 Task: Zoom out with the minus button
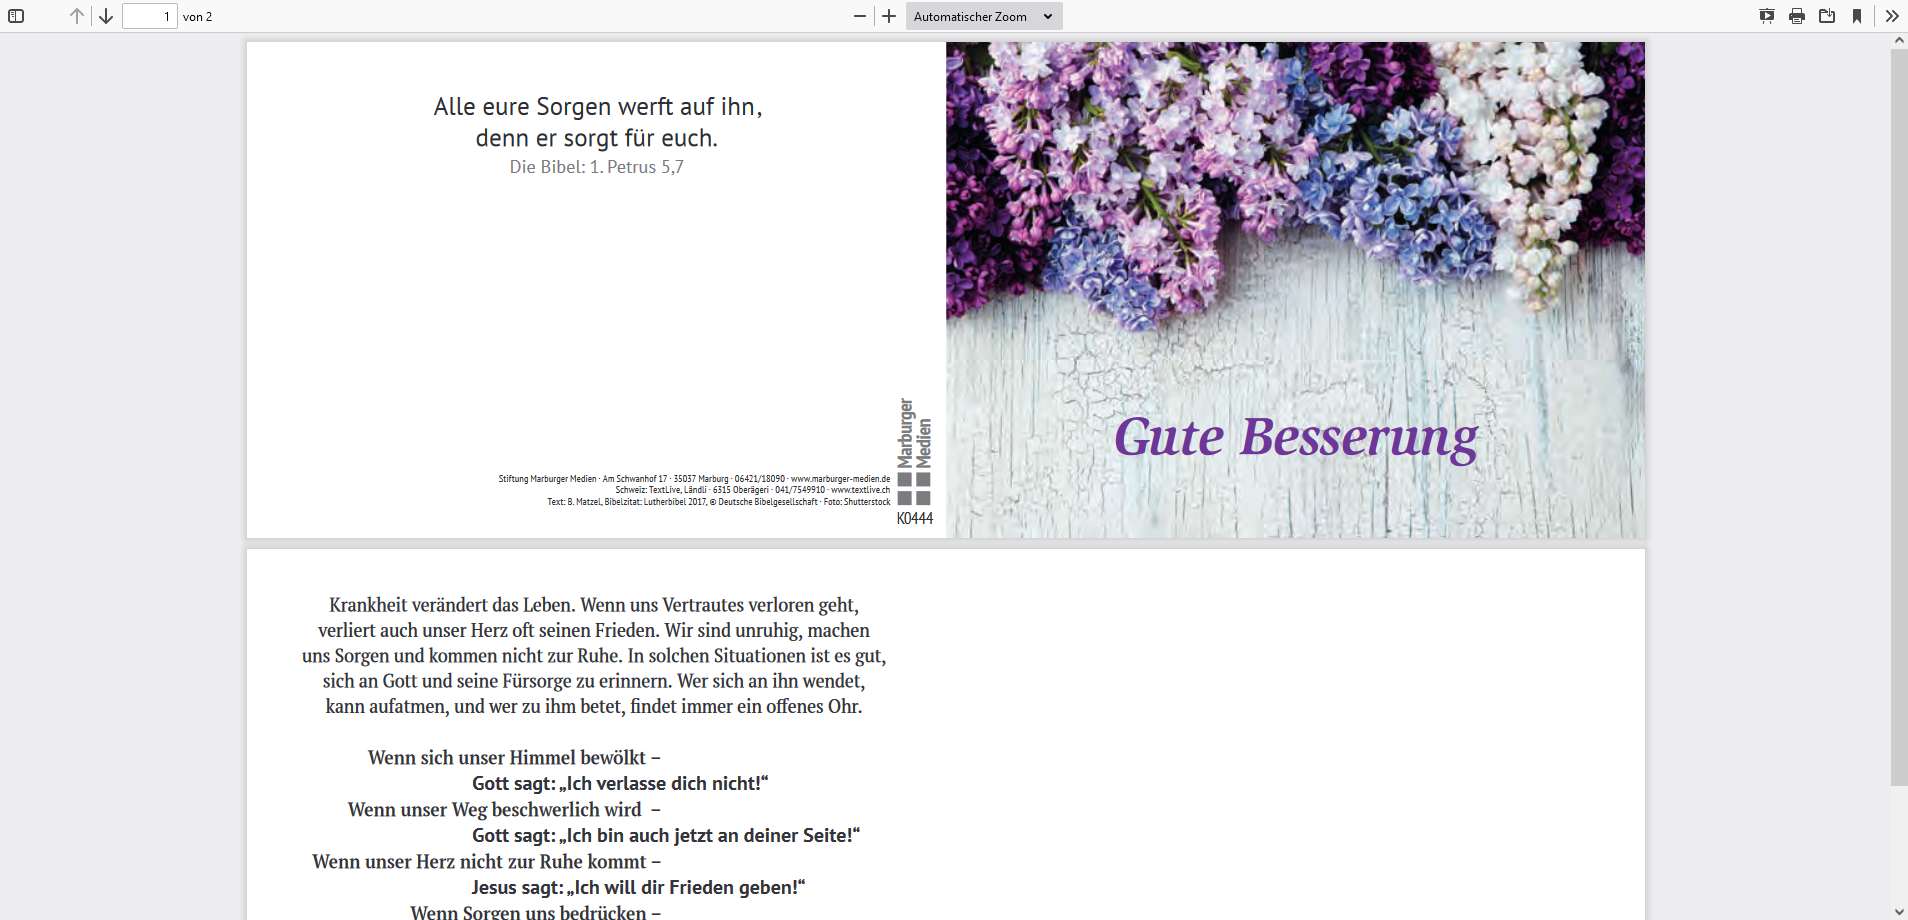pos(860,16)
